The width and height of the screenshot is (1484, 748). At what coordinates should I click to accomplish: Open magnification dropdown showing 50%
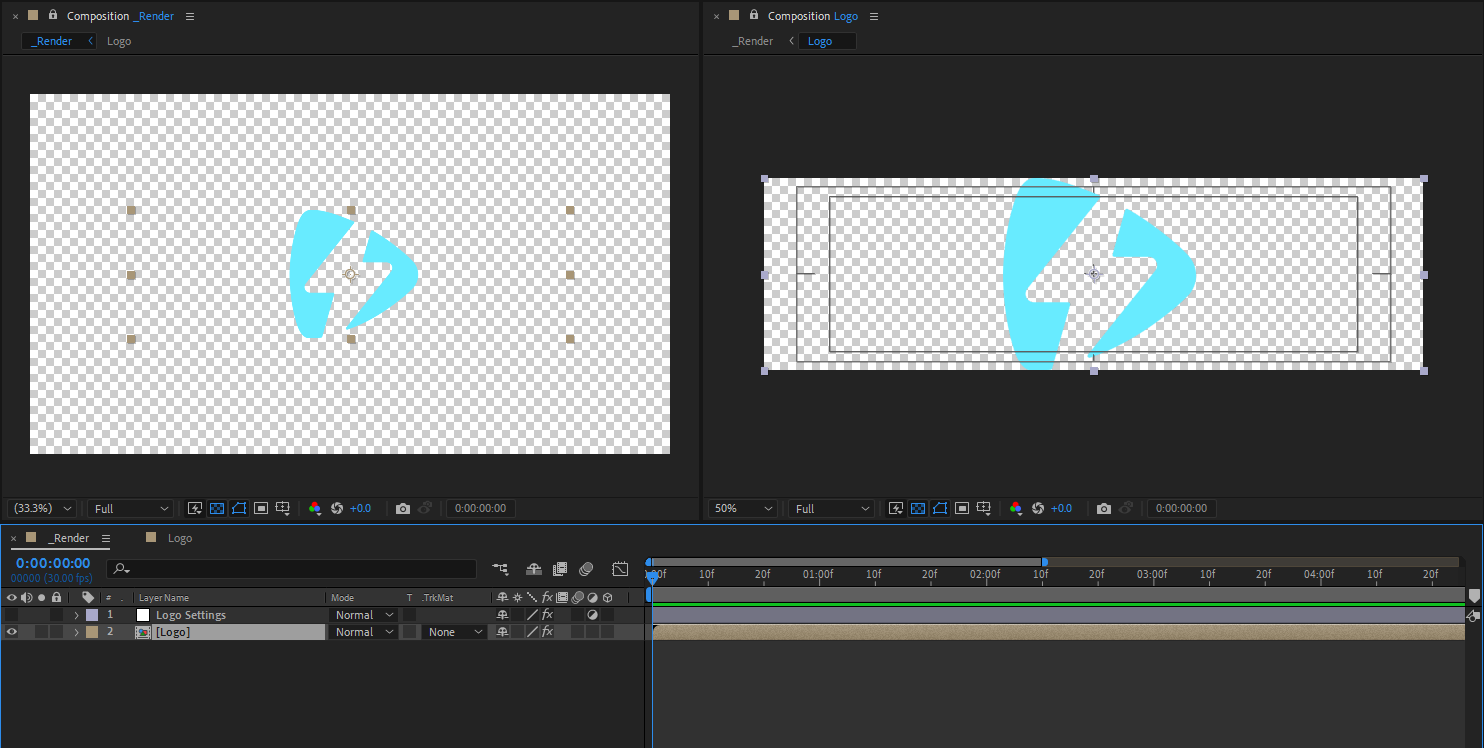tap(743, 508)
